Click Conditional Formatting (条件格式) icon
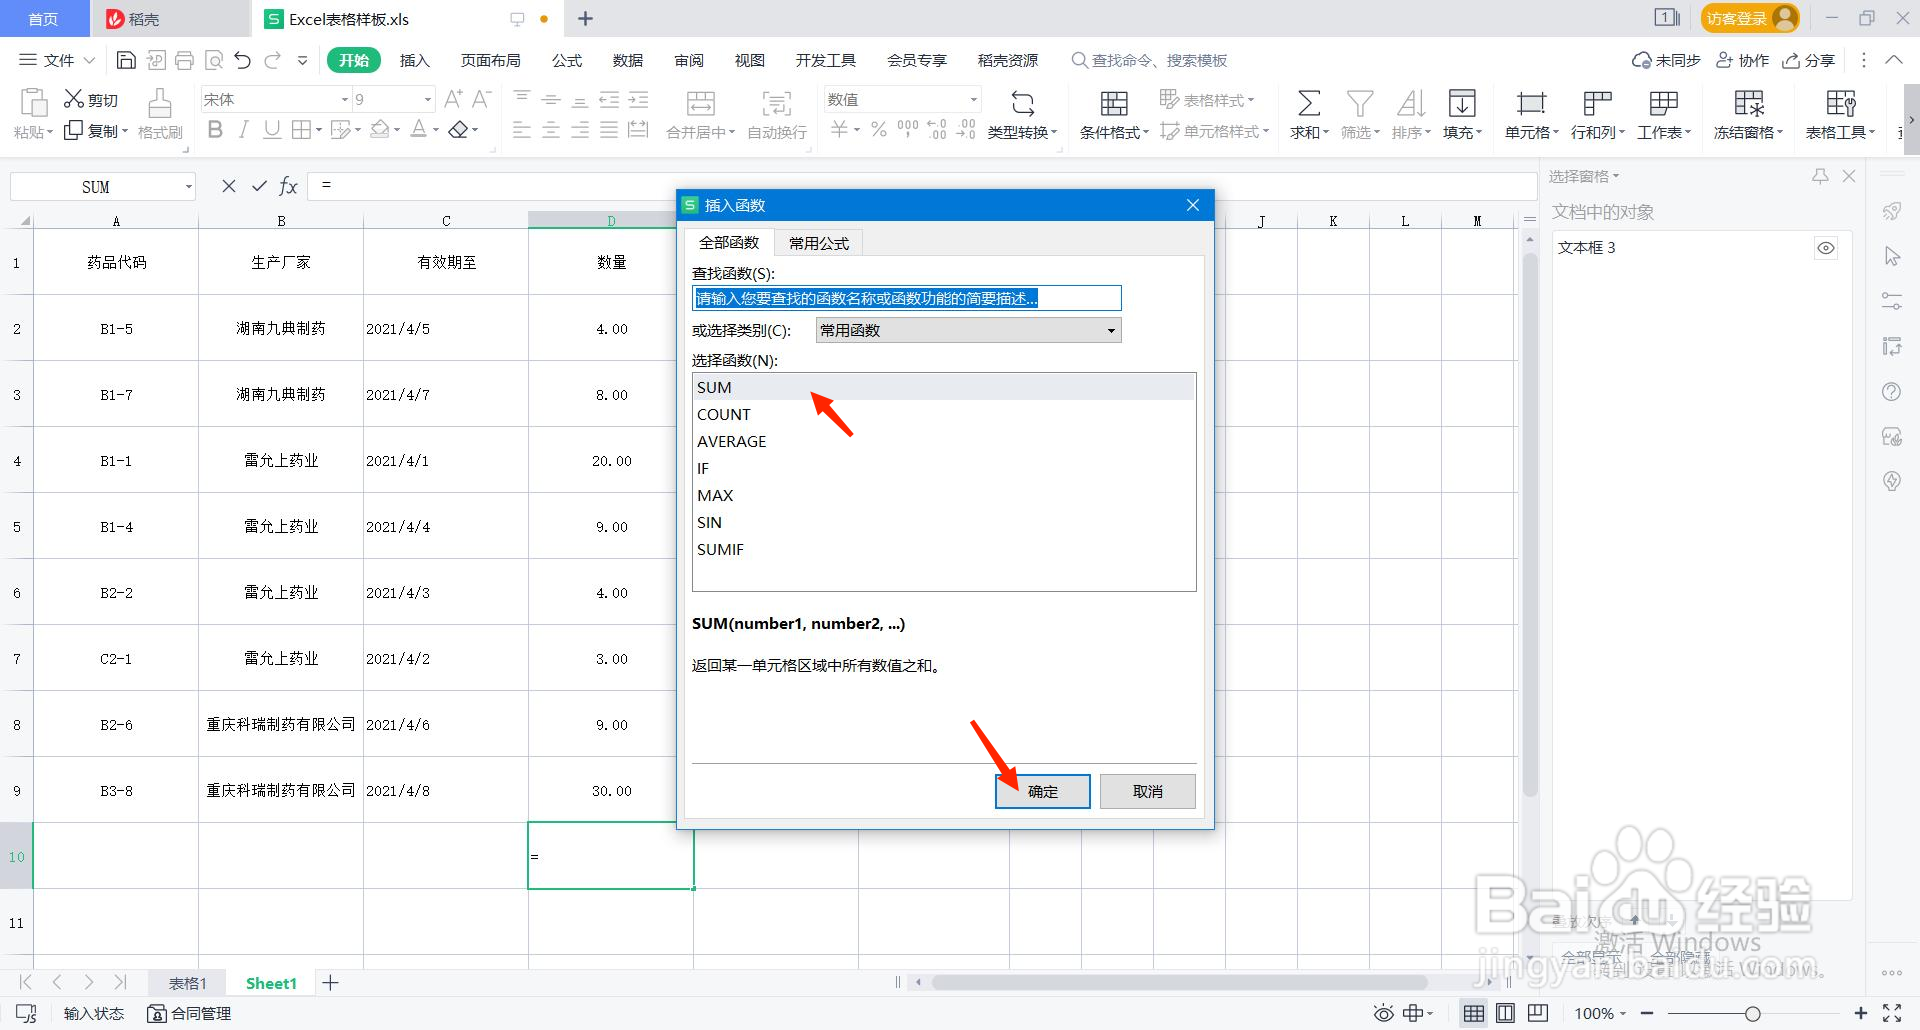Screen dimensions: 1920x1030 click(x=1114, y=103)
